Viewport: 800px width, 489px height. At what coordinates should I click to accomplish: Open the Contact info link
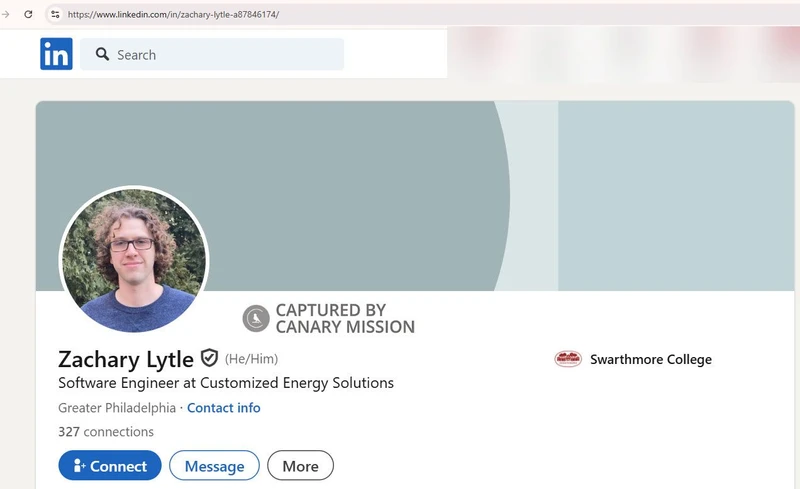[x=223, y=408]
